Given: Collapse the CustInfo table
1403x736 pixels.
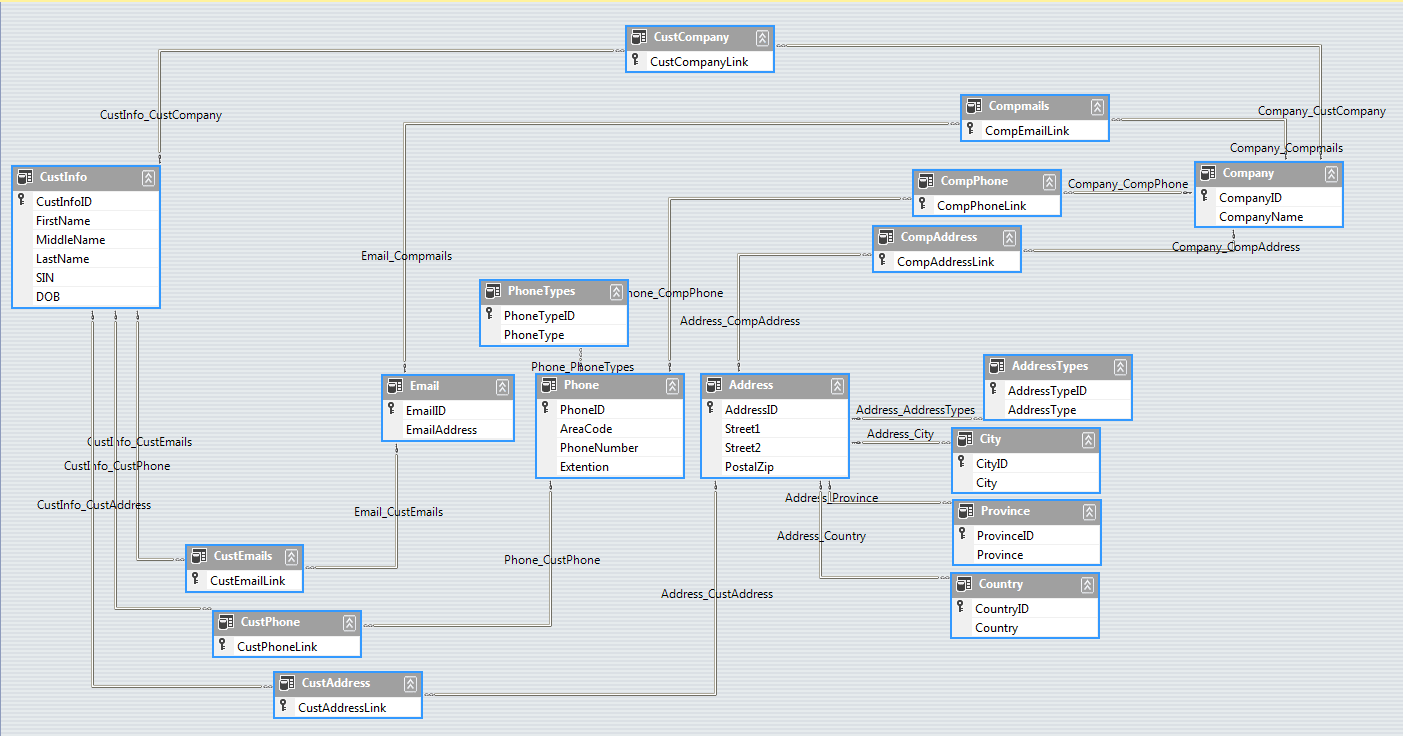Looking at the screenshot, I should (149, 178).
